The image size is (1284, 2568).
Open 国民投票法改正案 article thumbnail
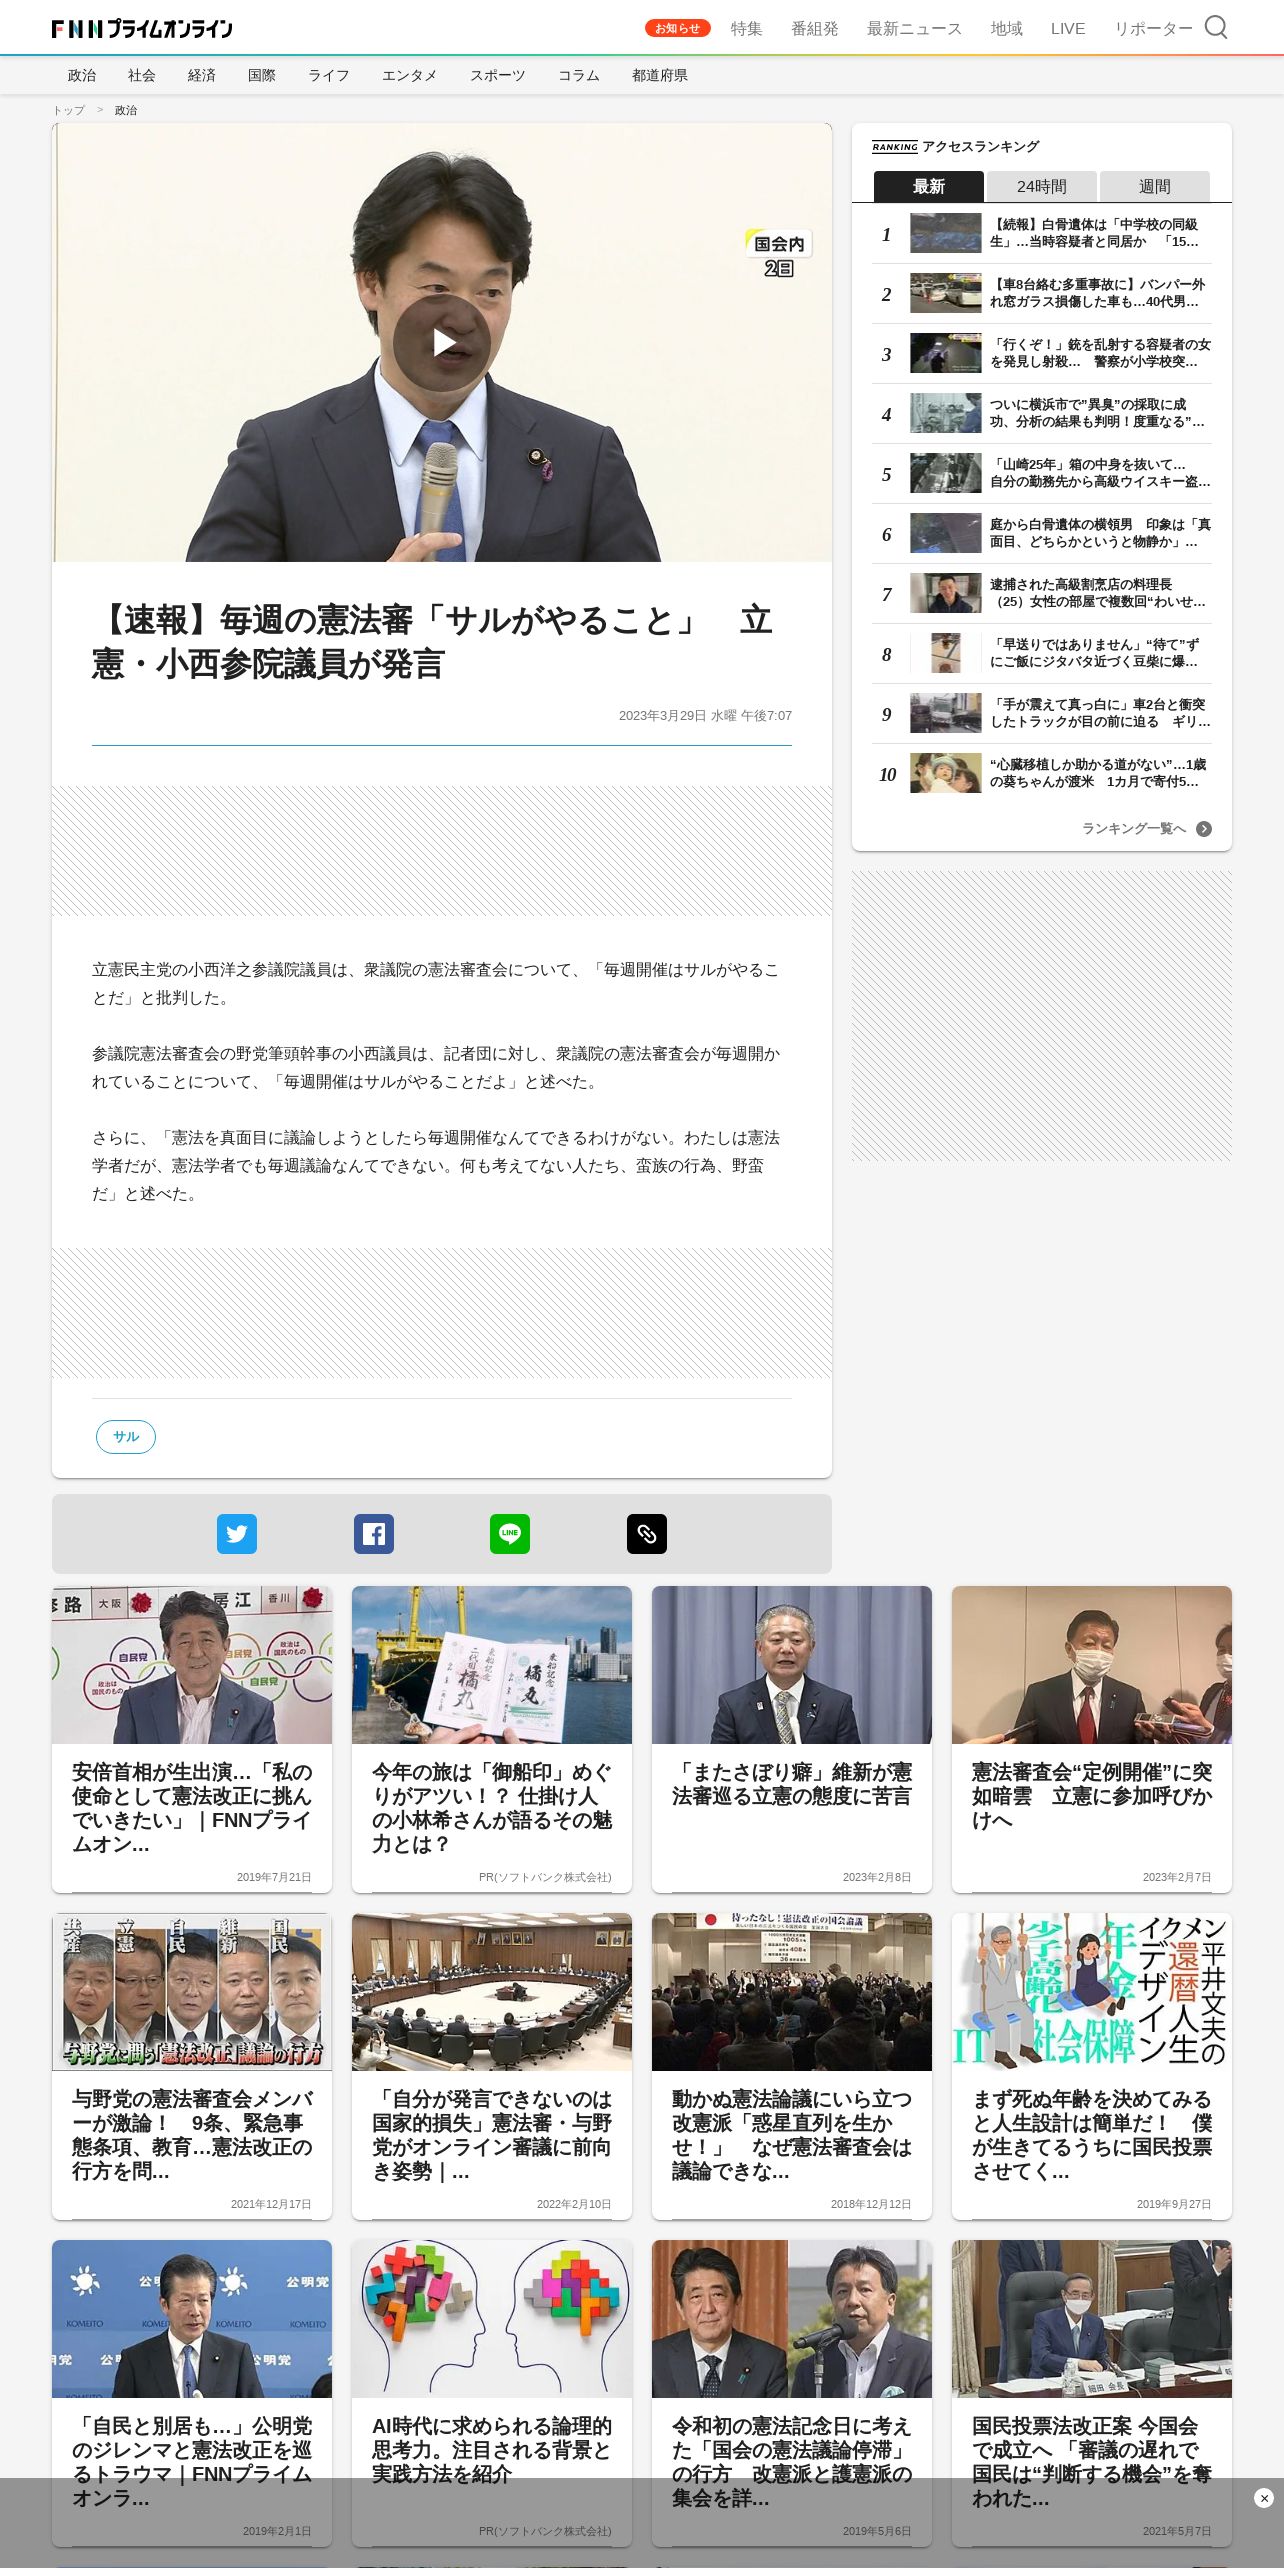tap(1092, 2319)
